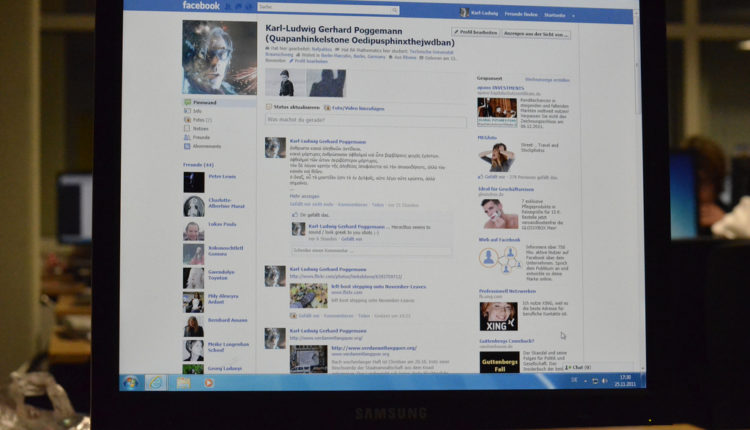Image resolution: width=750 pixels, height=430 pixels.
Task: Open Windows Explorer folder taskbar icon
Action: [x=183, y=383]
